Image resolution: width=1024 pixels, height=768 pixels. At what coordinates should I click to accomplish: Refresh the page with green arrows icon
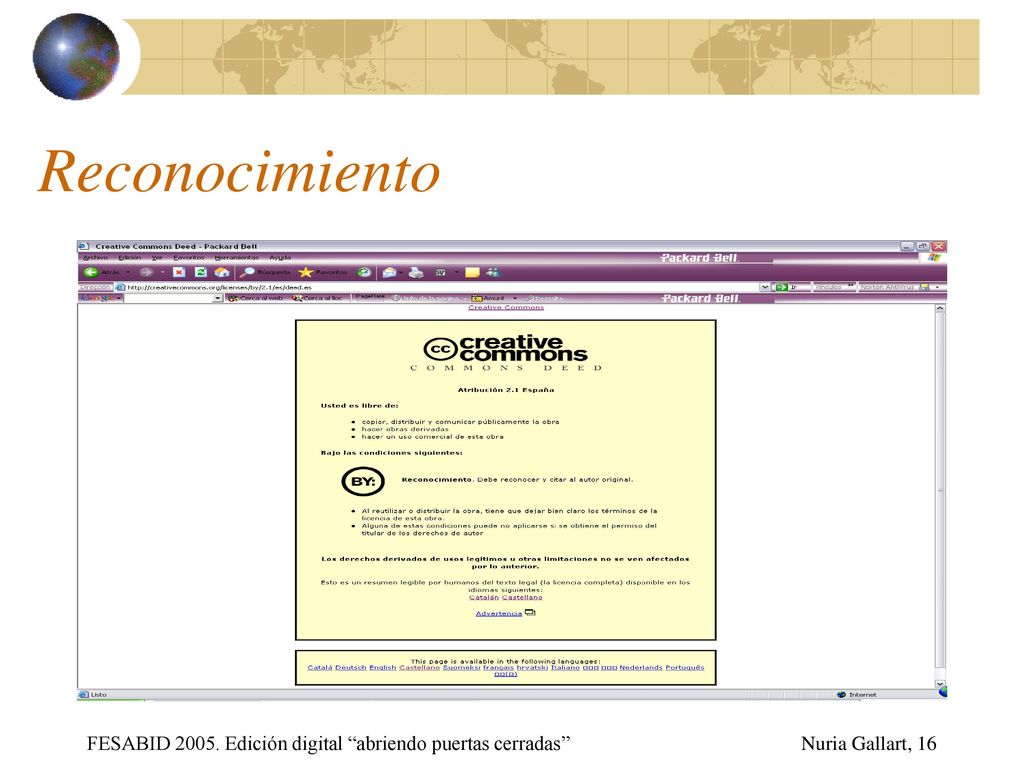click(x=200, y=272)
